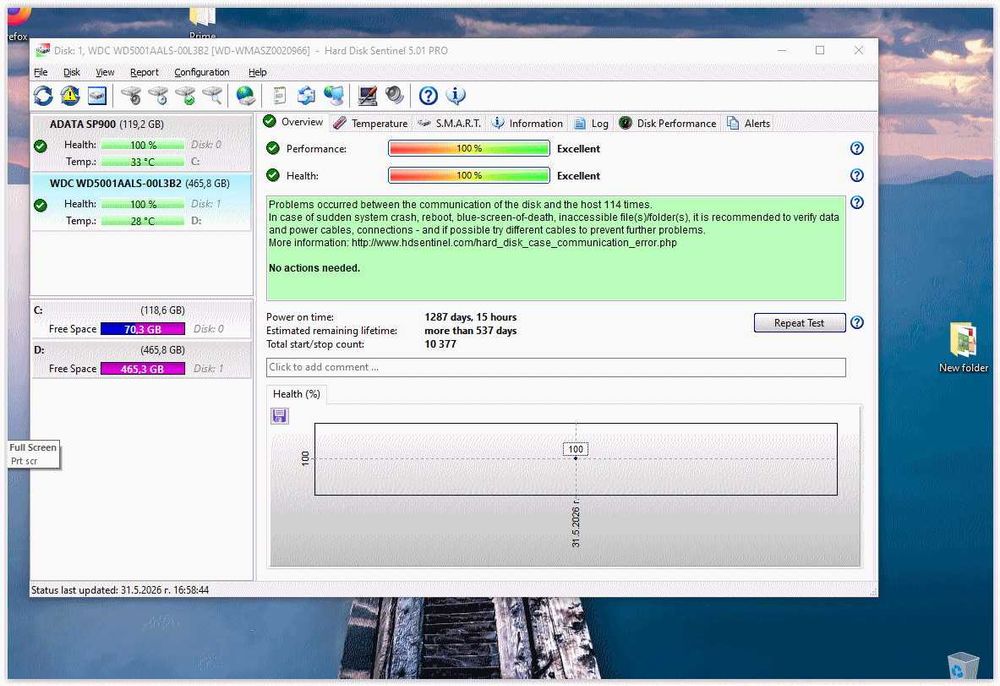This screenshot has height=686, width=1000.
Task: Click the laptop configuration toolbar icon
Action: [367, 96]
